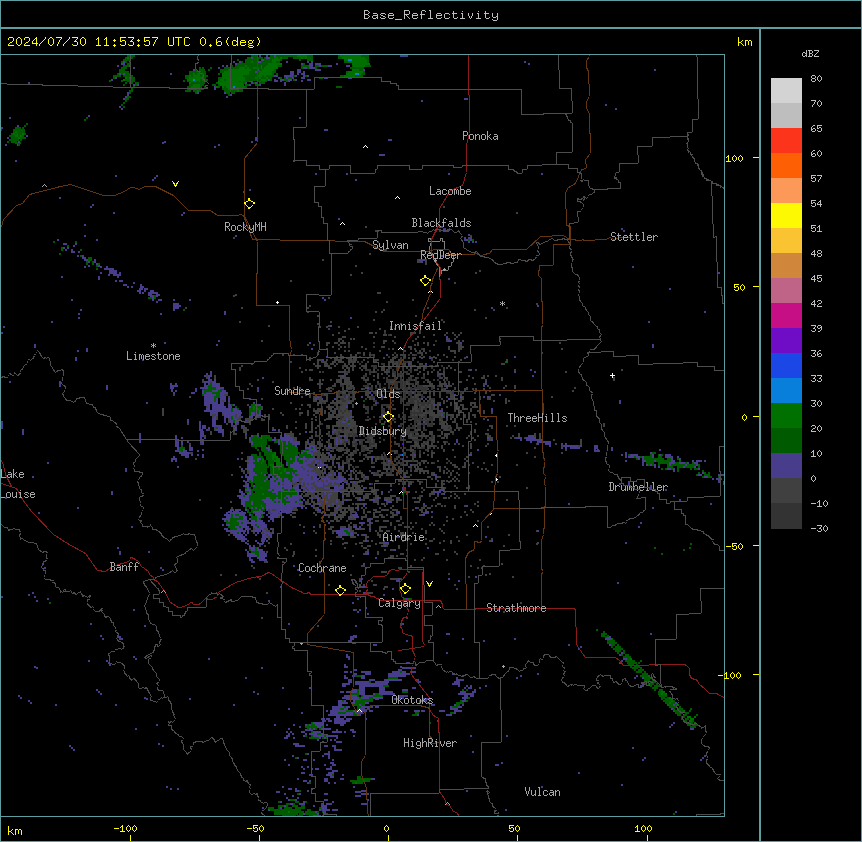Click the ThreeHills label
Viewport: 862px width, 842px height.
coord(537,418)
